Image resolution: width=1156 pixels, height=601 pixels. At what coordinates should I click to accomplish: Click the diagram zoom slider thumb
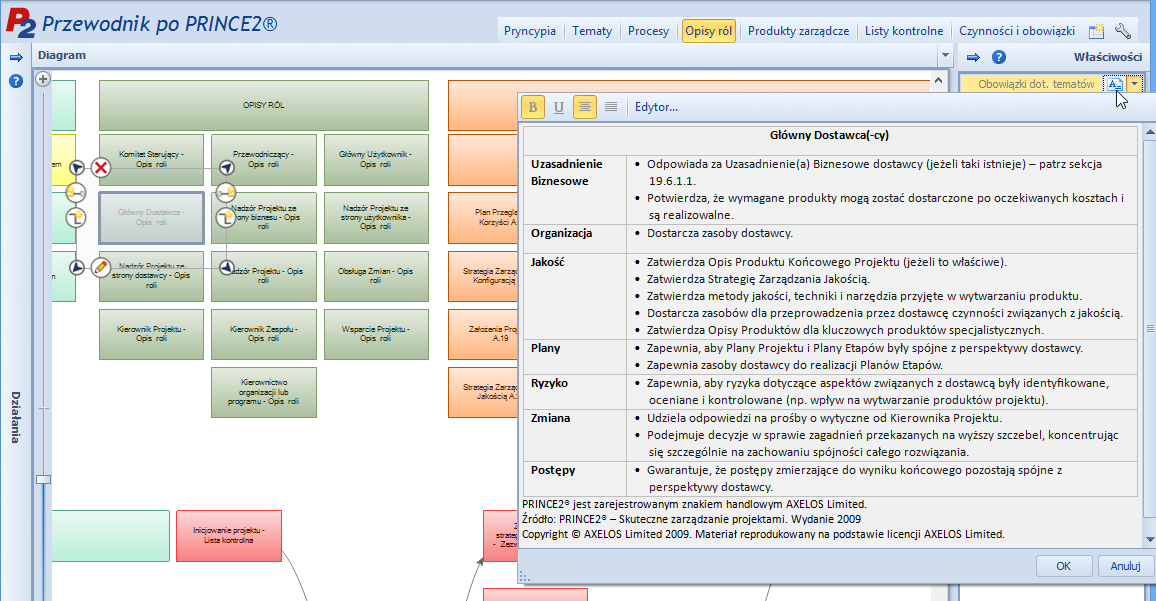tap(43, 479)
